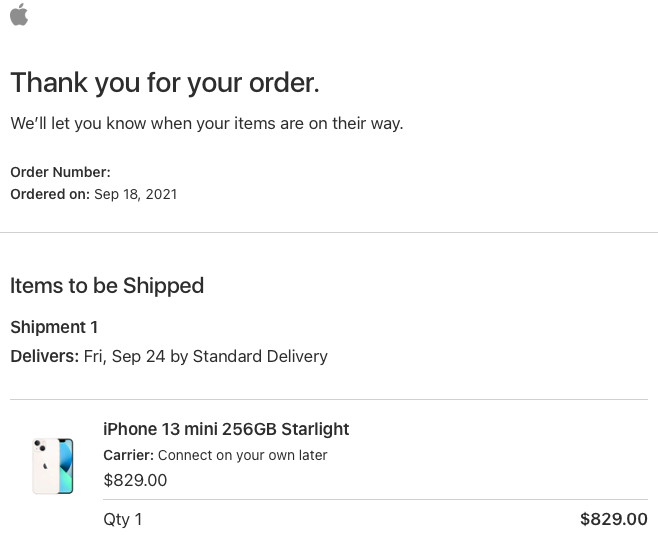Click the iPhone 13 mini 256GB Starlight title
This screenshot has width=658, height=543.
226,429
